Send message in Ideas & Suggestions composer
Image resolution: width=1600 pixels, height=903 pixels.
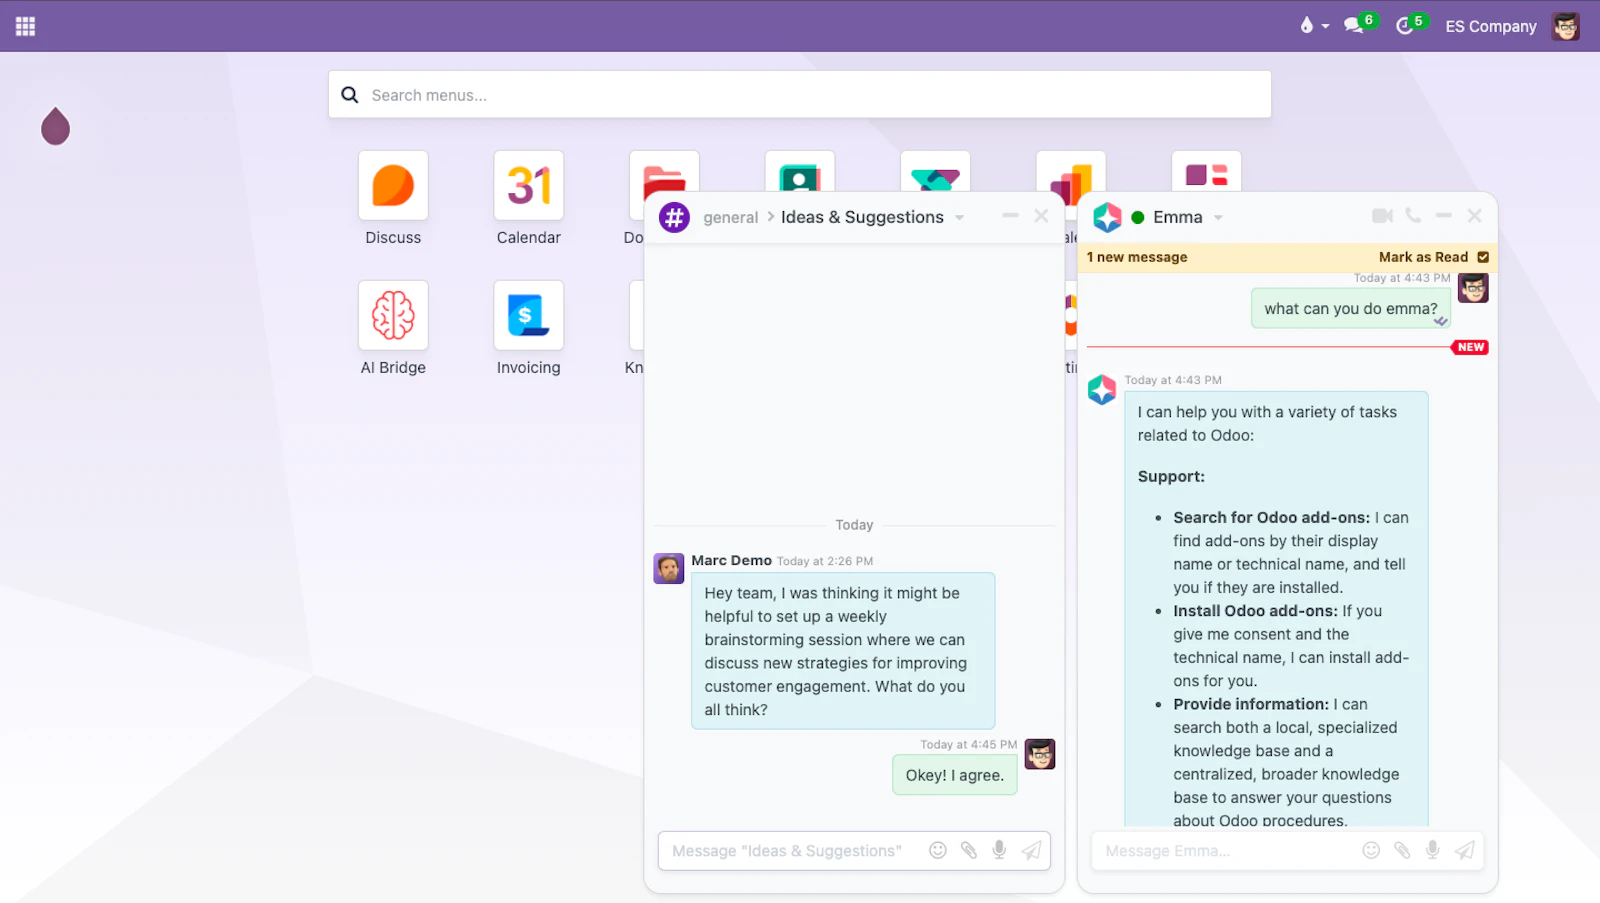tap(1031, 850)
